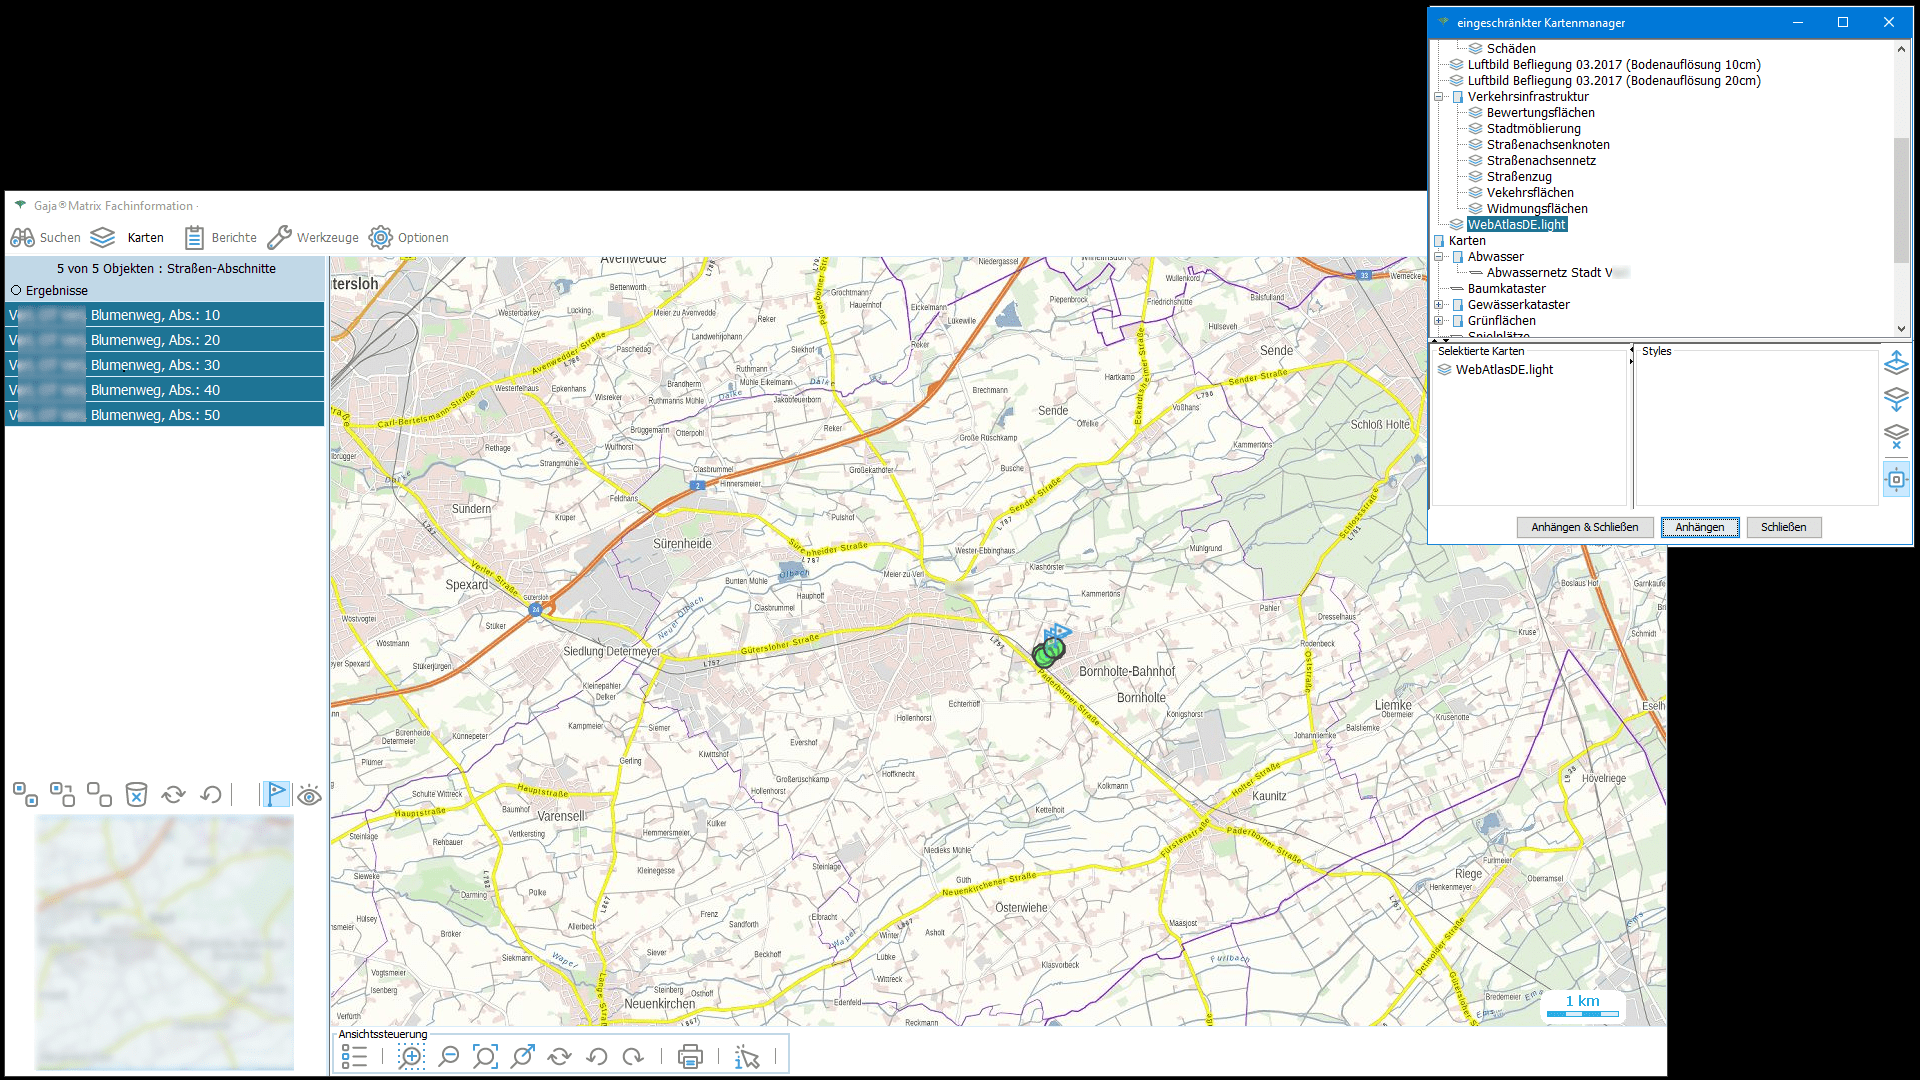
Task: Remove selected layer with X icon
Action: (1896, 436)
